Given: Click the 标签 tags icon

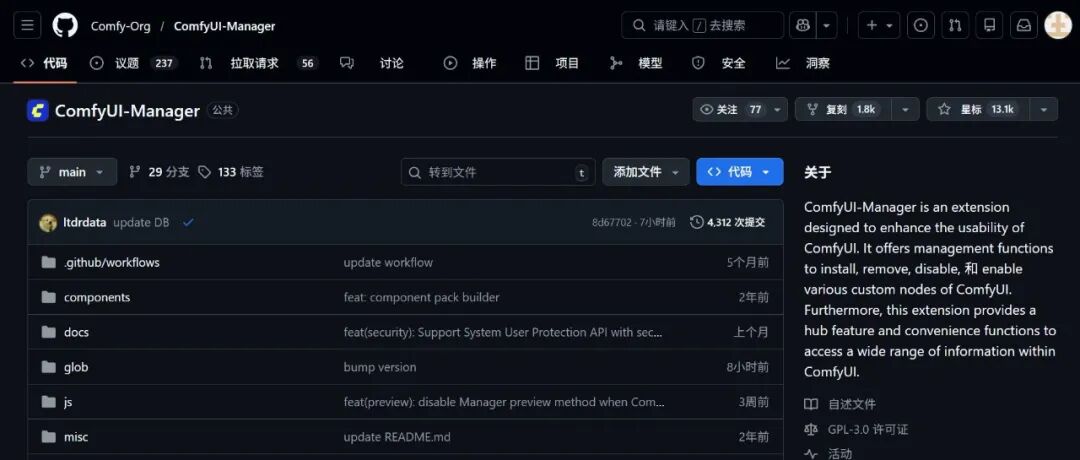Looking at the screenshot, I should click(x=205, y=172).
